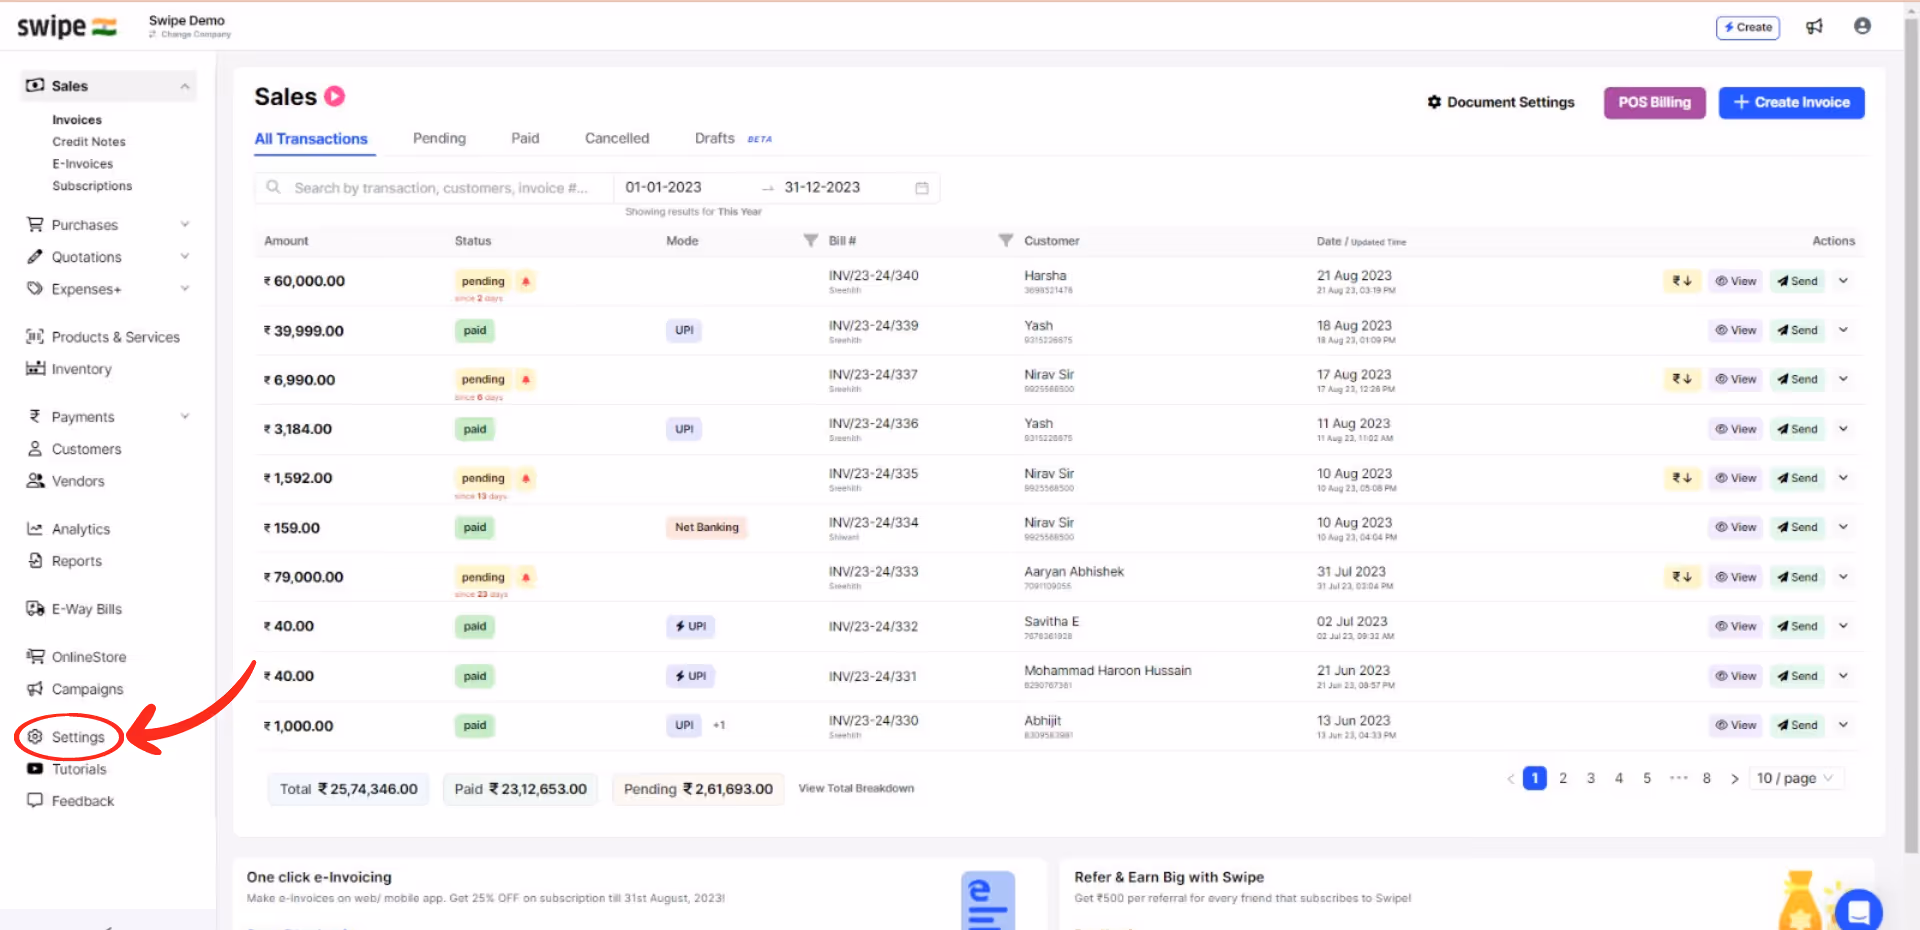Click the Mode column filter icon

[811, 240]
